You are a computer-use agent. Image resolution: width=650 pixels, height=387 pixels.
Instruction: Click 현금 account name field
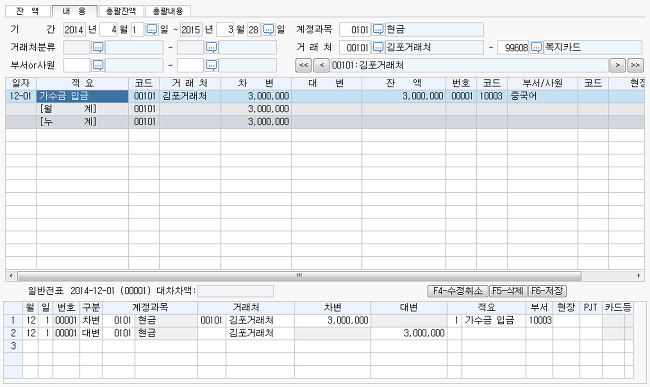(434, 29)
